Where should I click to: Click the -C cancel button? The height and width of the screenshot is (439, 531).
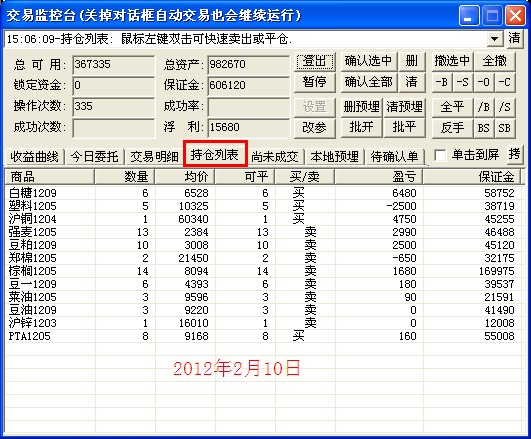coord(505,82)
